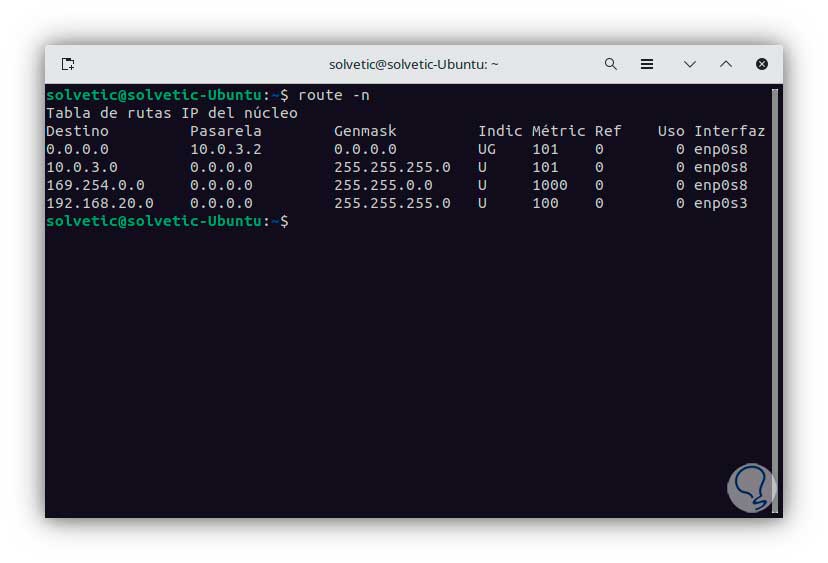The width and height of the screenshot is (828, 563).
Task: Click the Métric column header
Action: coord(558,131)
